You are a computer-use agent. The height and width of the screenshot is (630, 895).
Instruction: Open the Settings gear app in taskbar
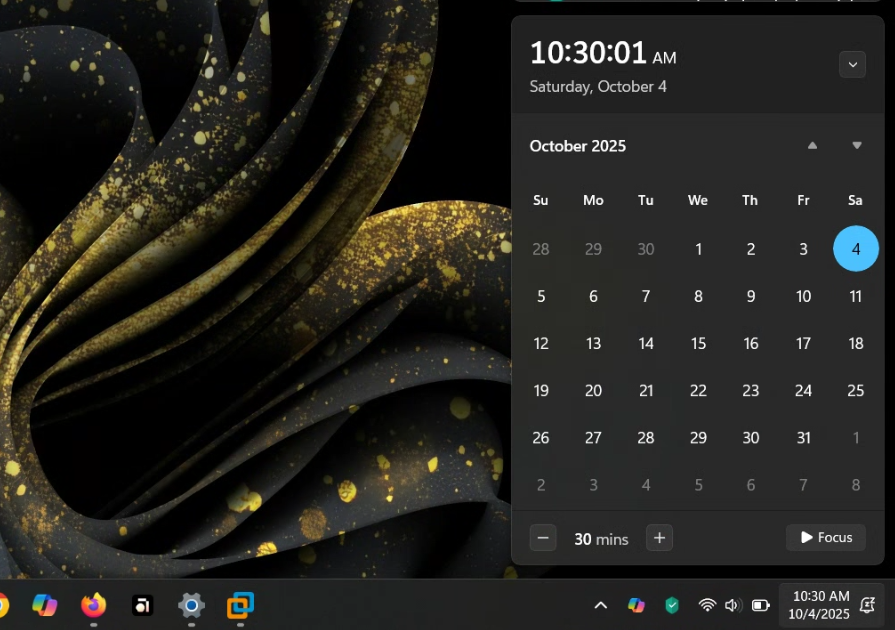(191, 605)
